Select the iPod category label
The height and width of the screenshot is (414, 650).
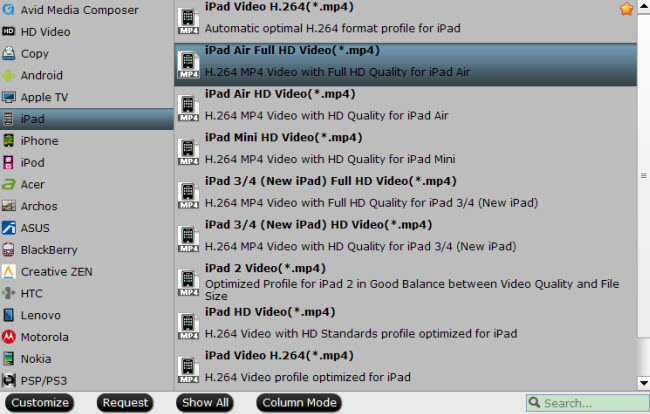(x=33, y=162)
